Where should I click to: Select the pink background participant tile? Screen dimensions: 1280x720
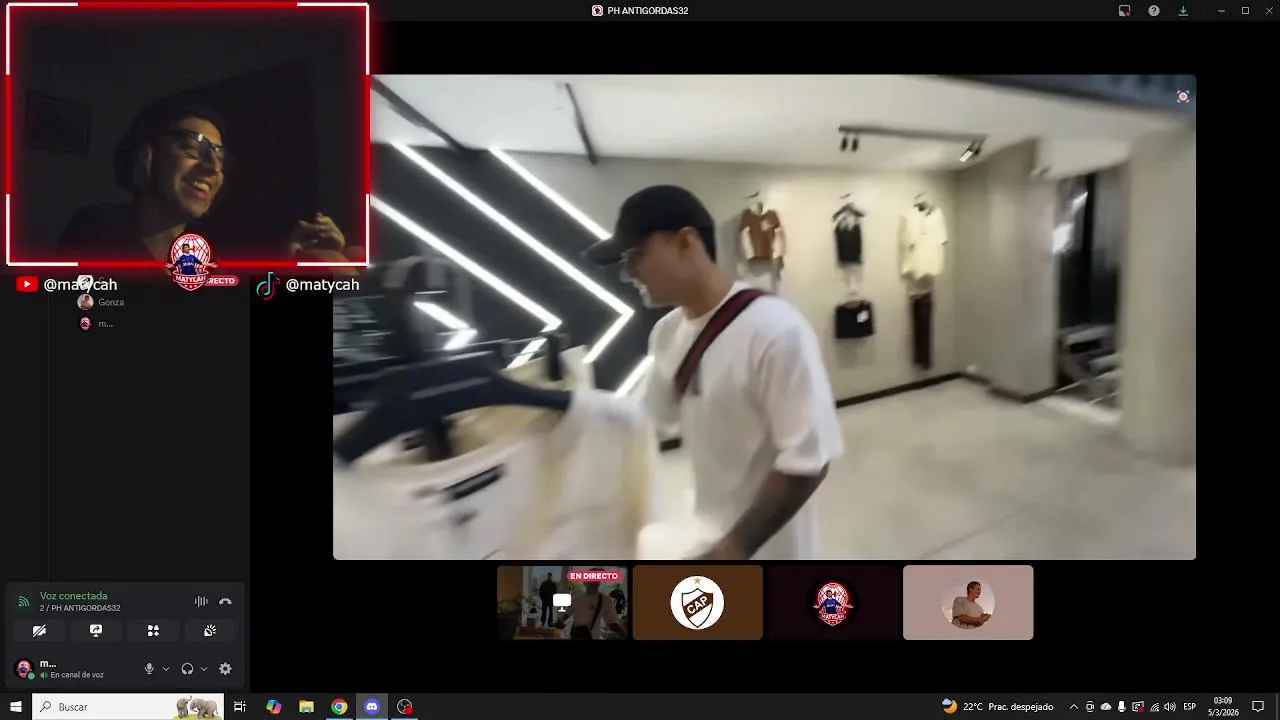pyautogui.click(x=968, y=602)
